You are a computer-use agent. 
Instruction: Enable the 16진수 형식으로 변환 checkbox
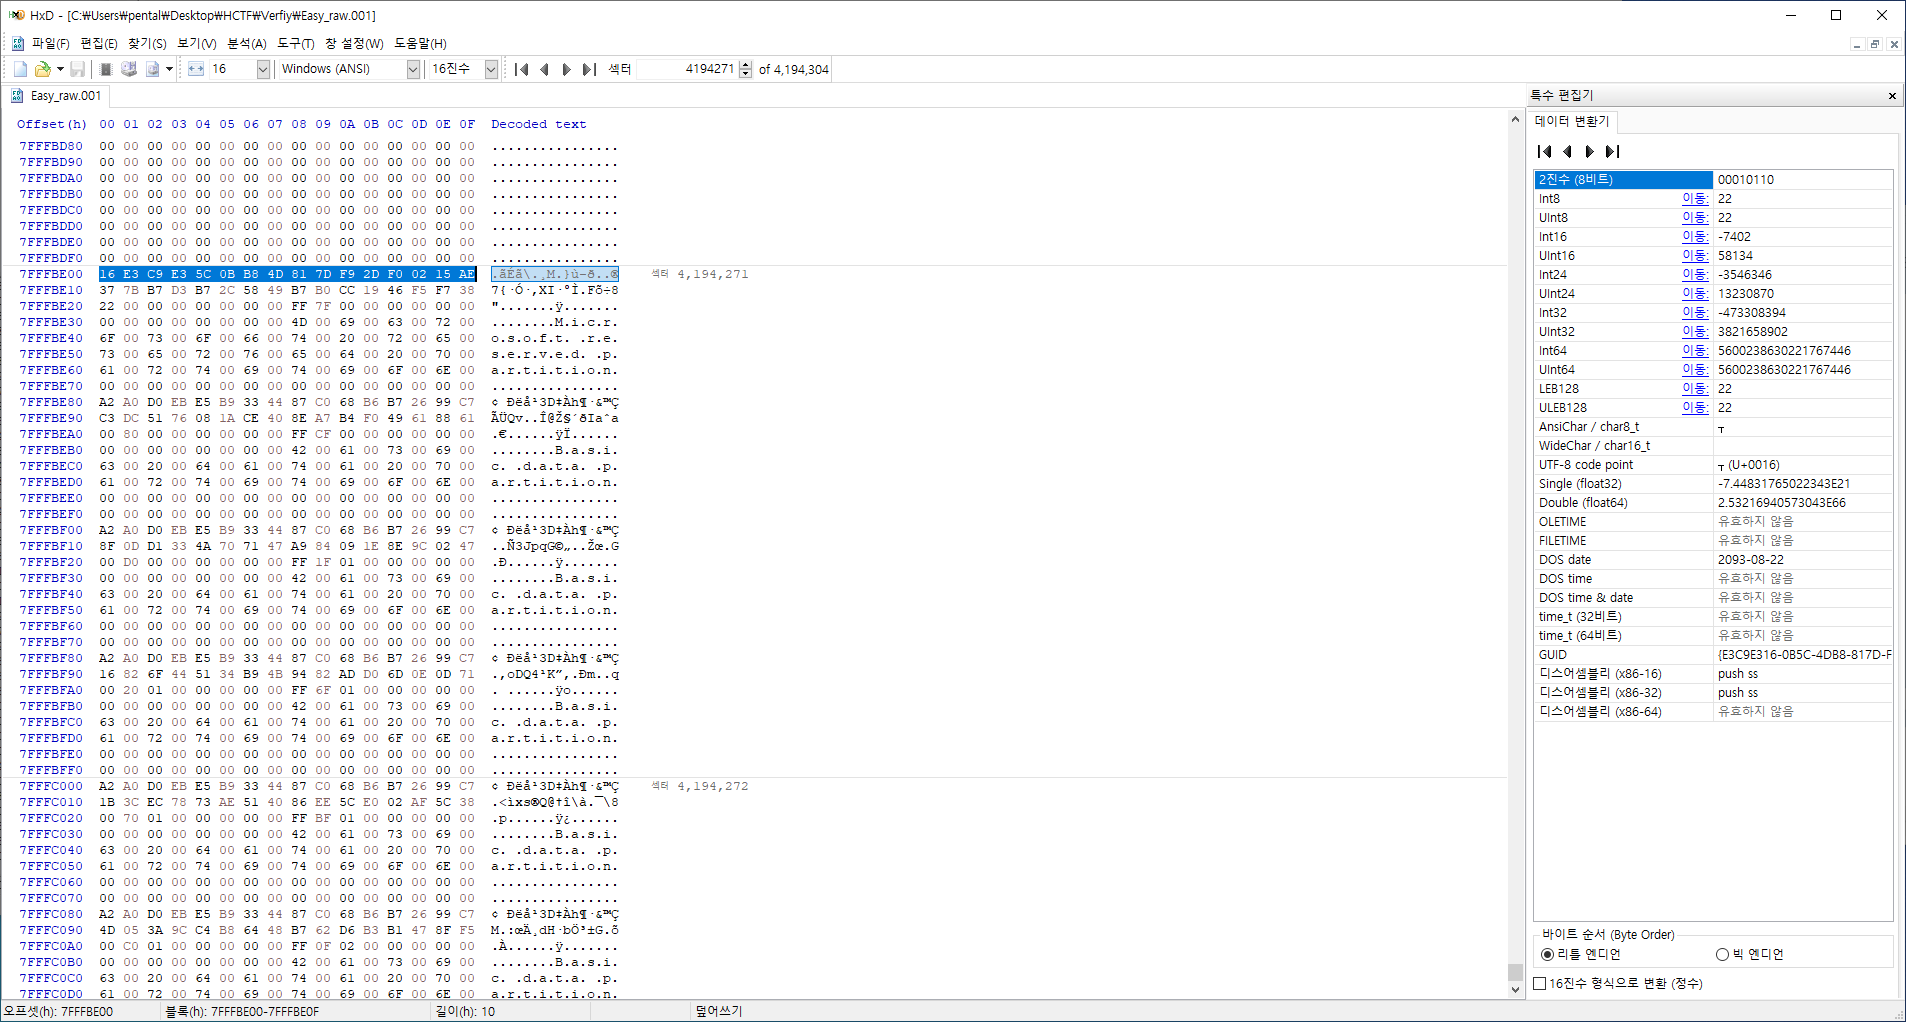point(1540,983)
